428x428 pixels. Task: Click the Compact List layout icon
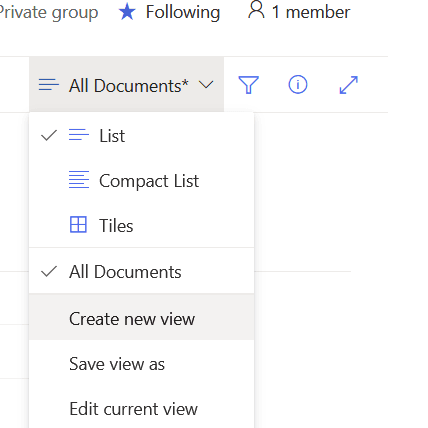(79, 180)
